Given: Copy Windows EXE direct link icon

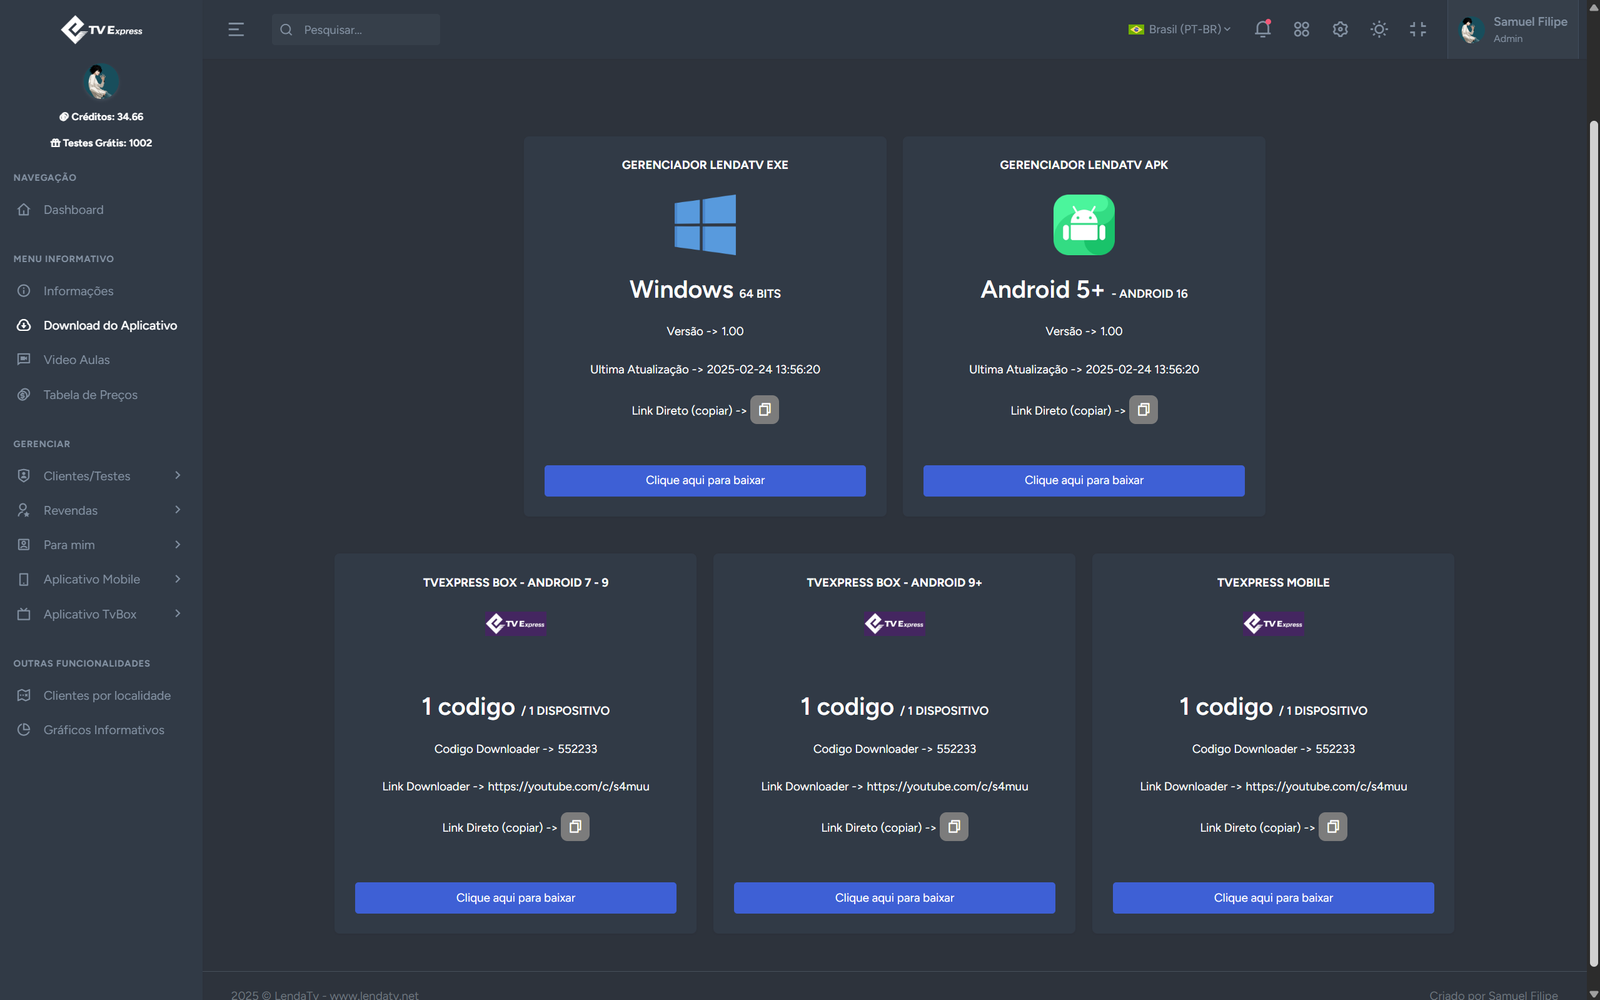Looking at the screenshot, I should (x=765, y=410).
